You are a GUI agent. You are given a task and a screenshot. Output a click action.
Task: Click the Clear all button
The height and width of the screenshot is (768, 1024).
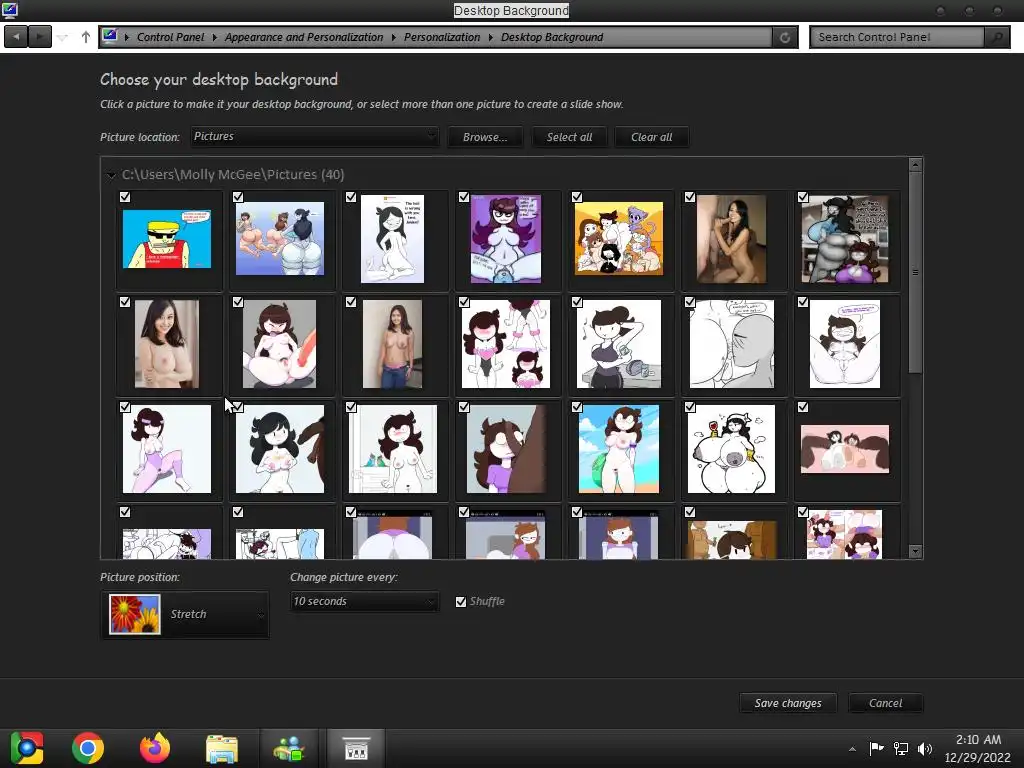(652, 137)
